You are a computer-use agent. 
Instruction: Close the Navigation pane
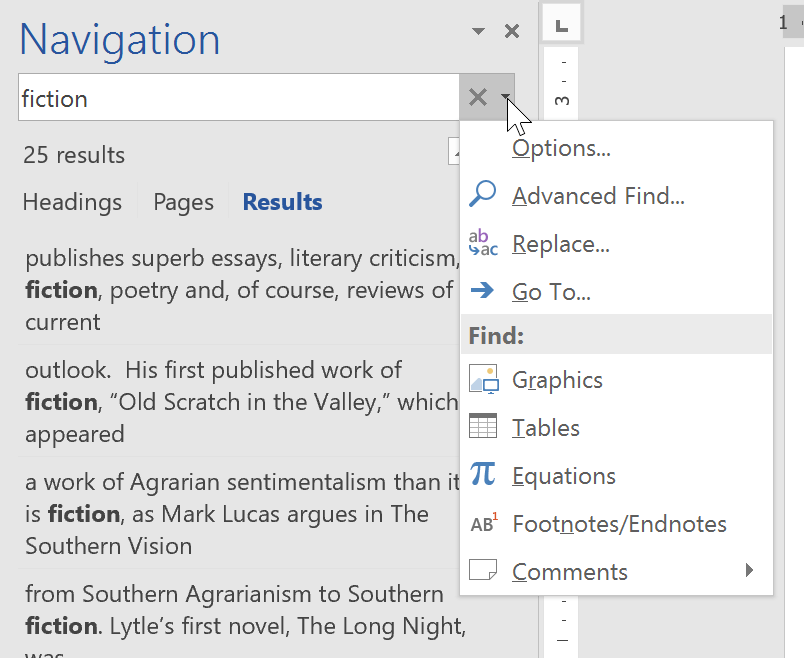512,30
